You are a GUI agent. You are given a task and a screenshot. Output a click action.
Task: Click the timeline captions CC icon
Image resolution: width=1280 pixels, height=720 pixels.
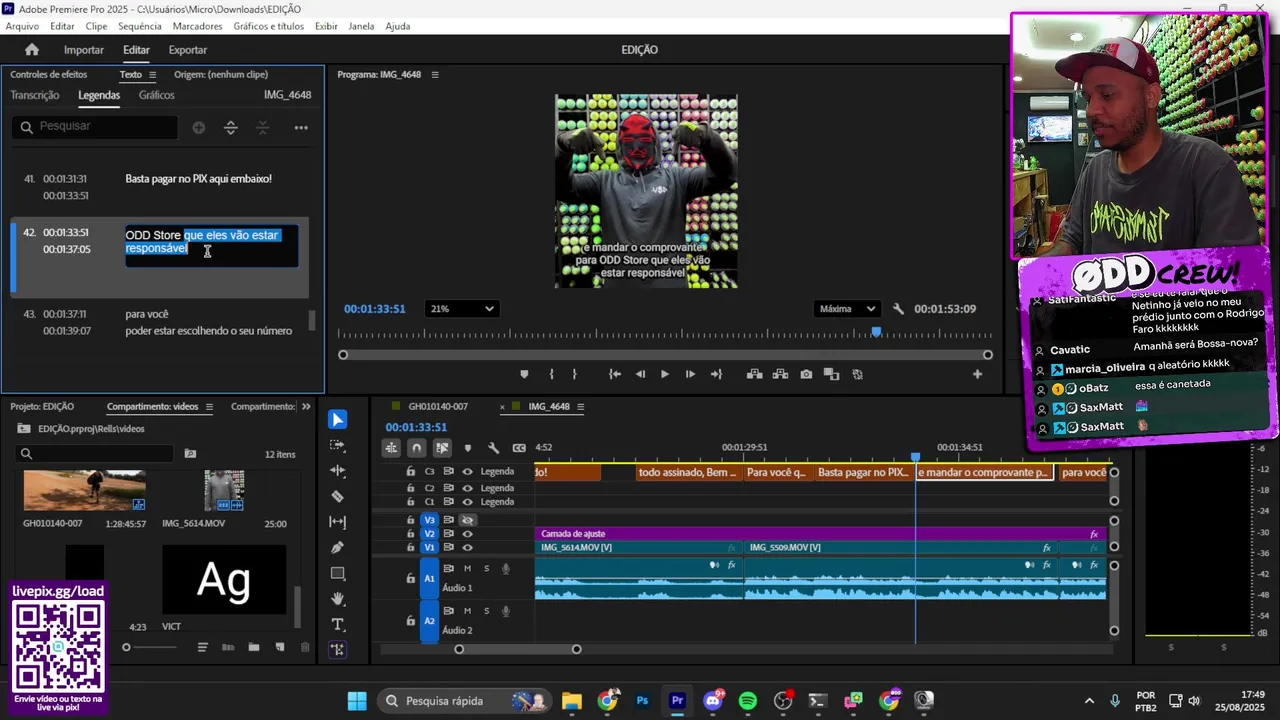coord(519,448)
